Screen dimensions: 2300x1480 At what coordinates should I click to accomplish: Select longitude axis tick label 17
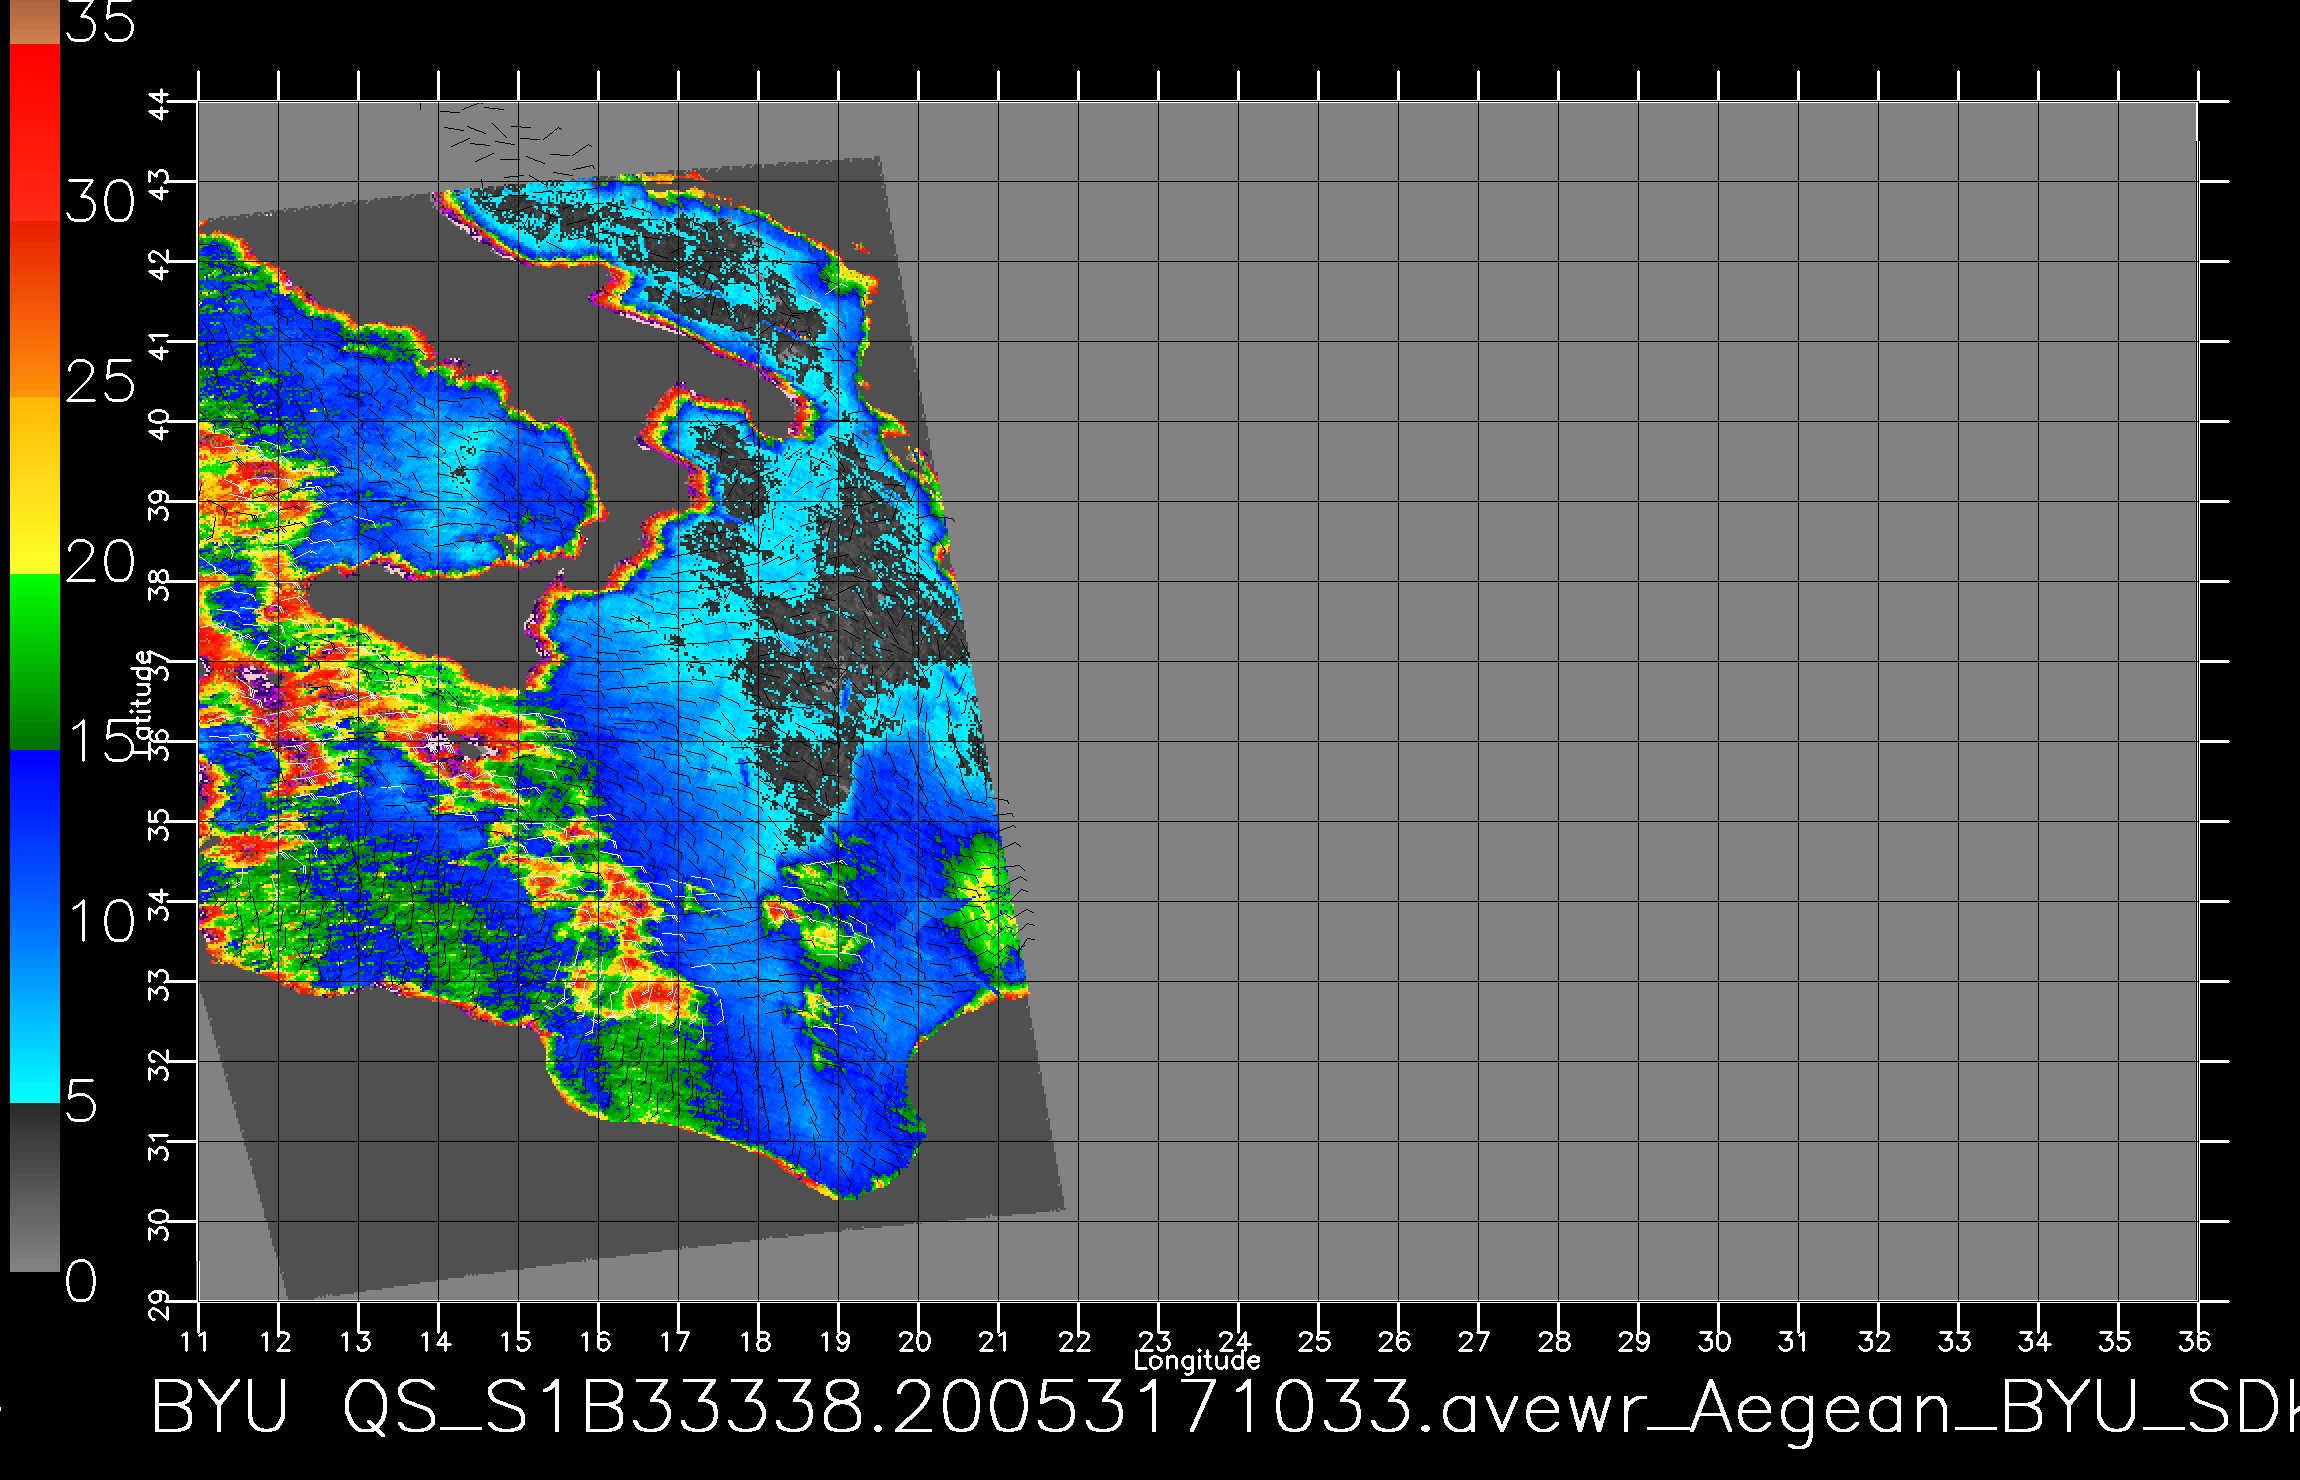(x=674, y=1341)
